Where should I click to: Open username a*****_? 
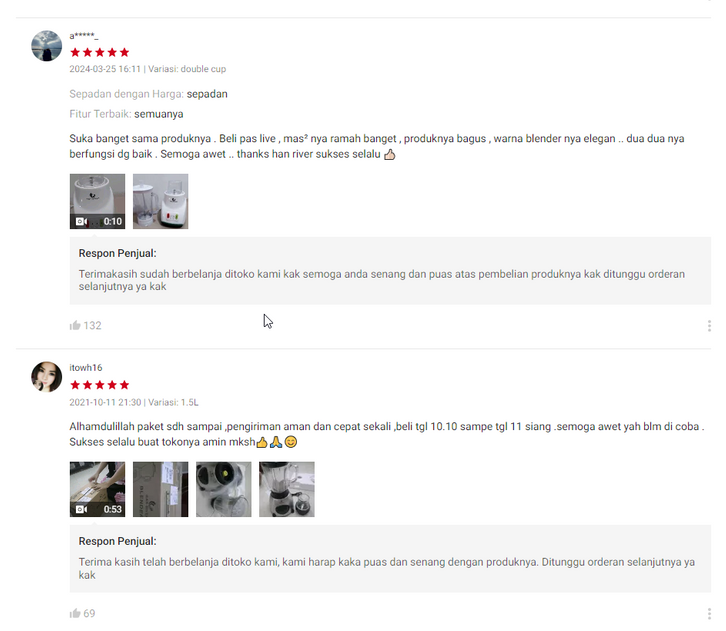click(84, 36)
